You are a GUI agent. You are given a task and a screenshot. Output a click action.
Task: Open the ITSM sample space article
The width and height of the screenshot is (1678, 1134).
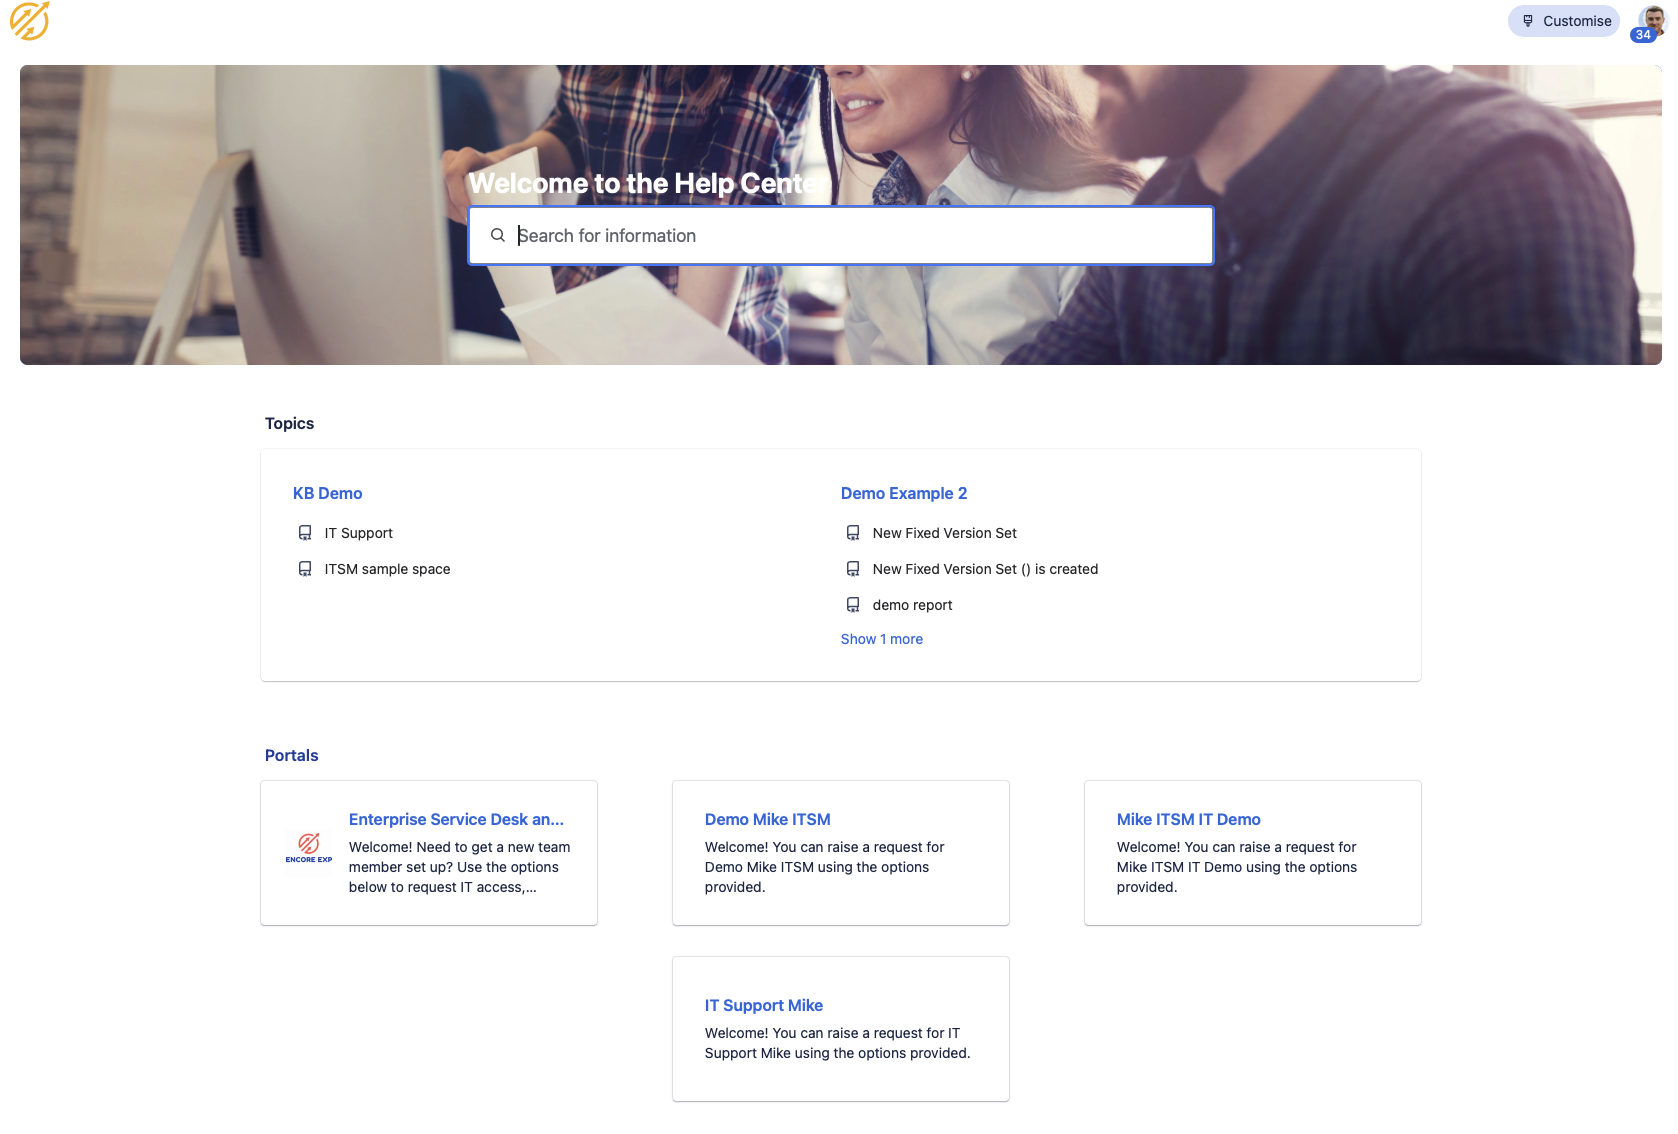pos(387,569)
